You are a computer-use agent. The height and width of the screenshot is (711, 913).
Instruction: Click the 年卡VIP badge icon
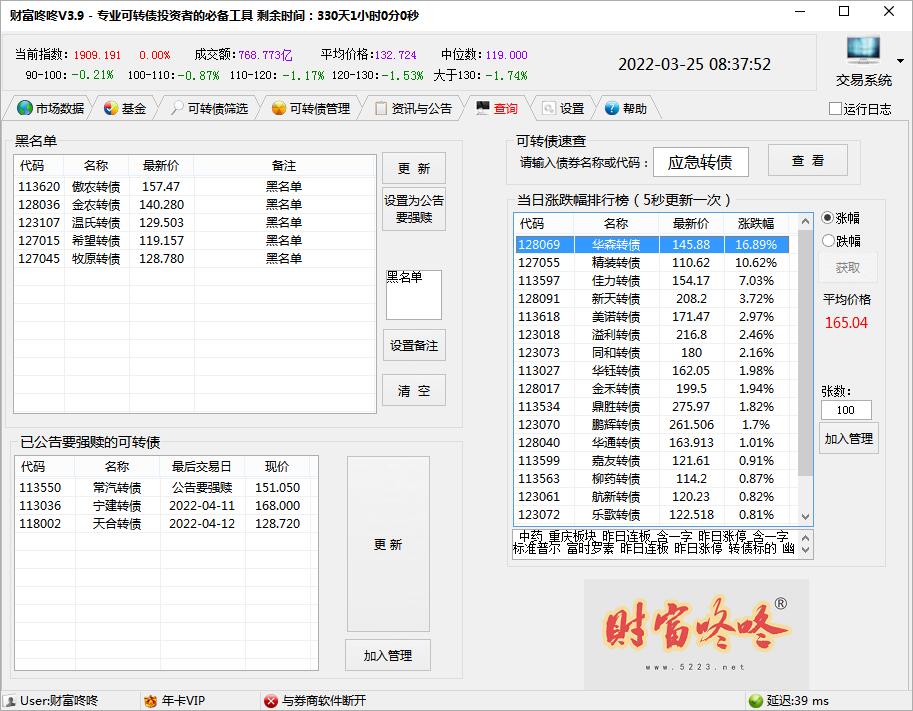pos(150,701)
